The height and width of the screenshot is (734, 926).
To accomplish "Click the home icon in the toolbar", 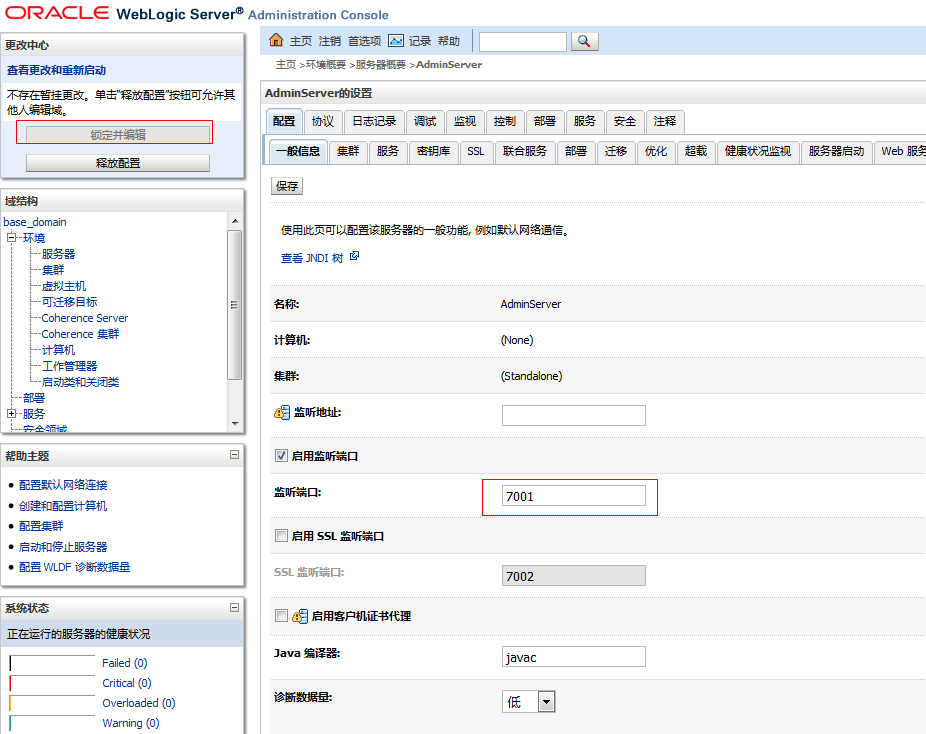I will point(276,40).
